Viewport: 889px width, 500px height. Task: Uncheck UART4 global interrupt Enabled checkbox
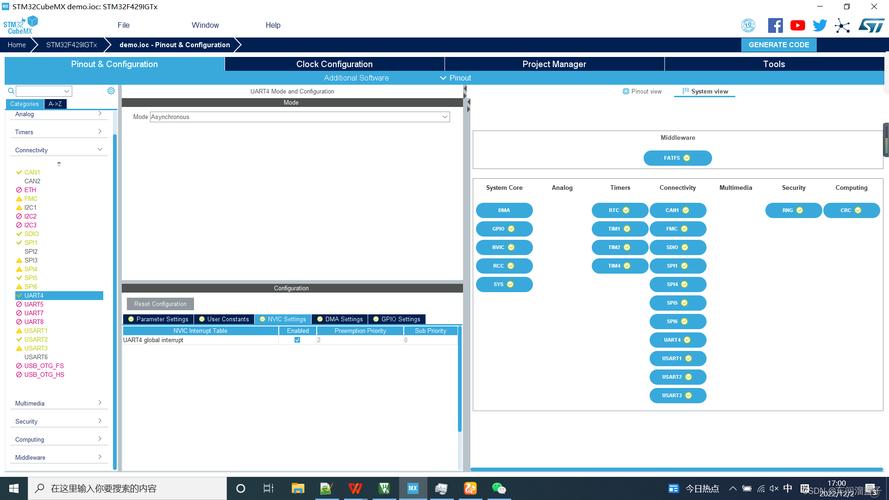(297, 340)
